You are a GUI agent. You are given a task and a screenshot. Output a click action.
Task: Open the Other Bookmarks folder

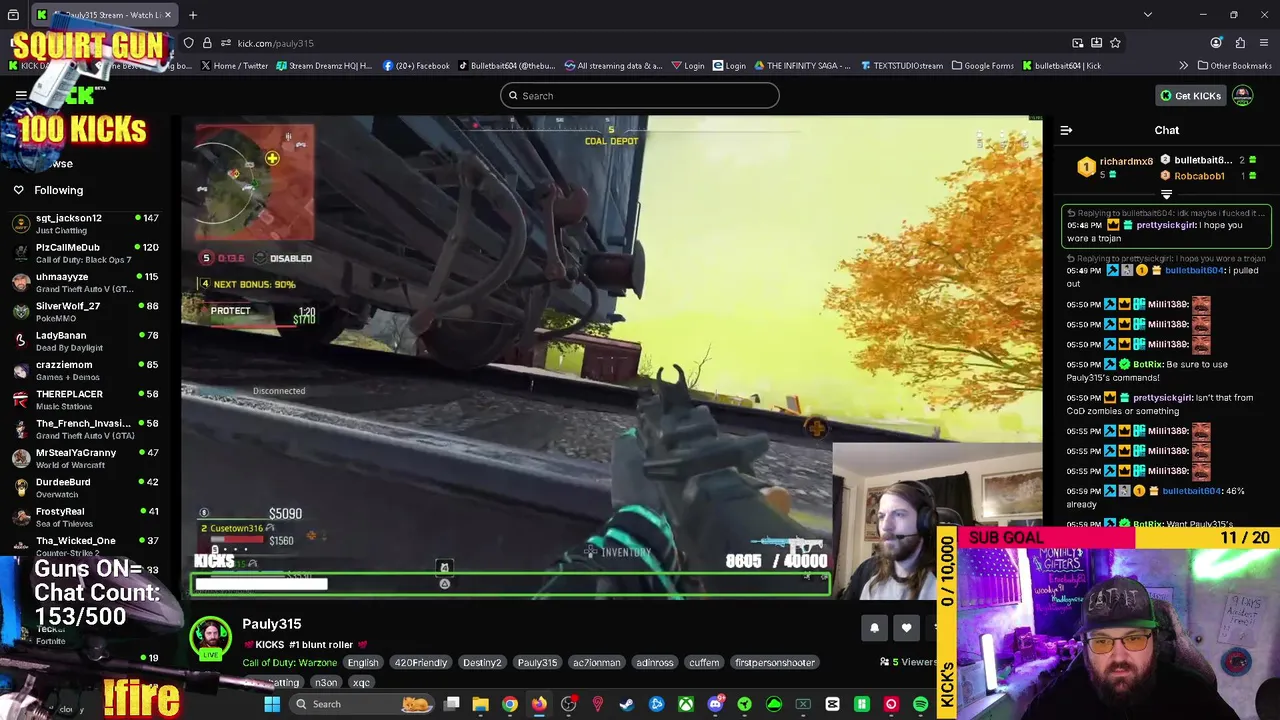(1234, 66)
